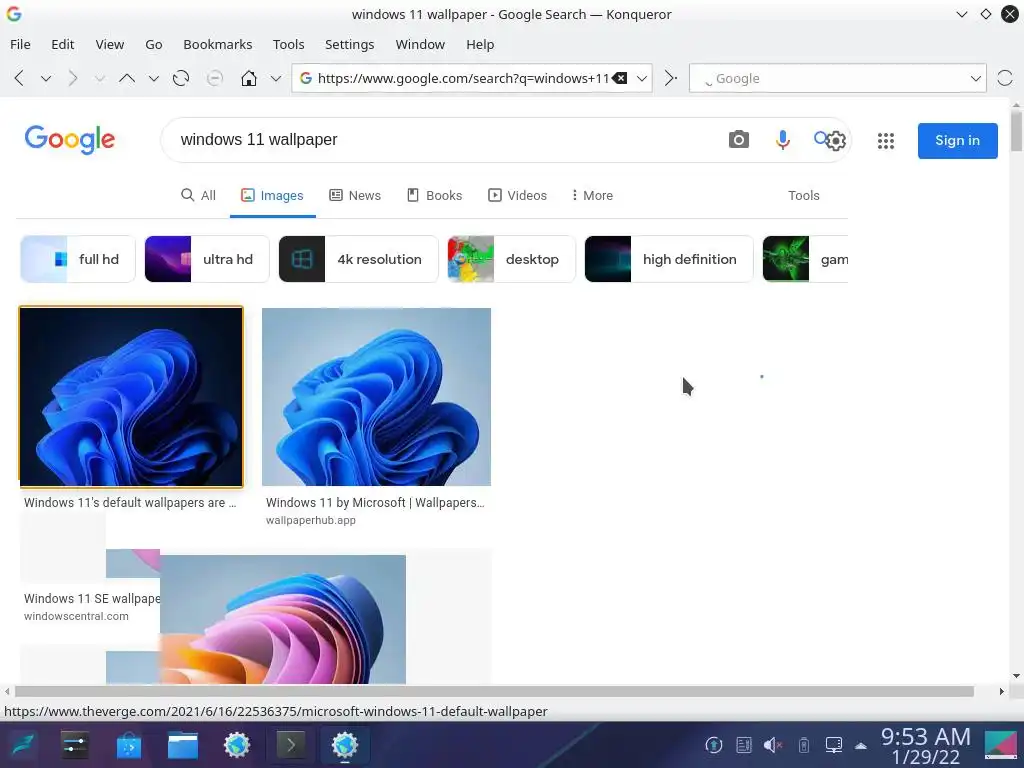Click the Google search settings gear icon

(837, 140)
